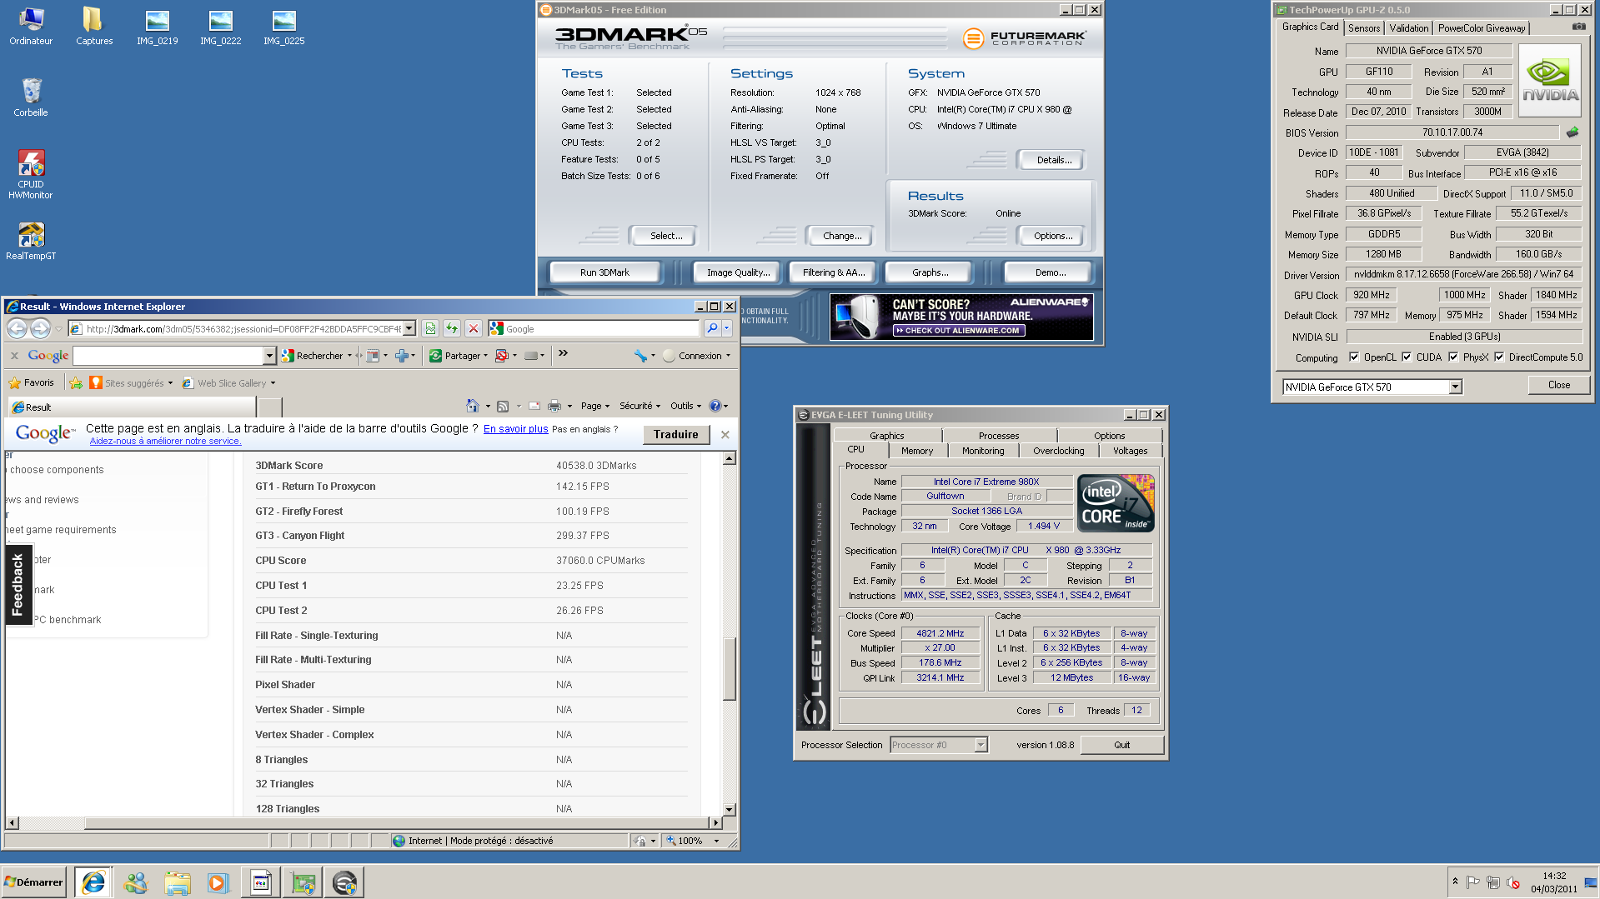
Task: Click the NVIDIA logo in GPU-Z
Action: 1550,80
